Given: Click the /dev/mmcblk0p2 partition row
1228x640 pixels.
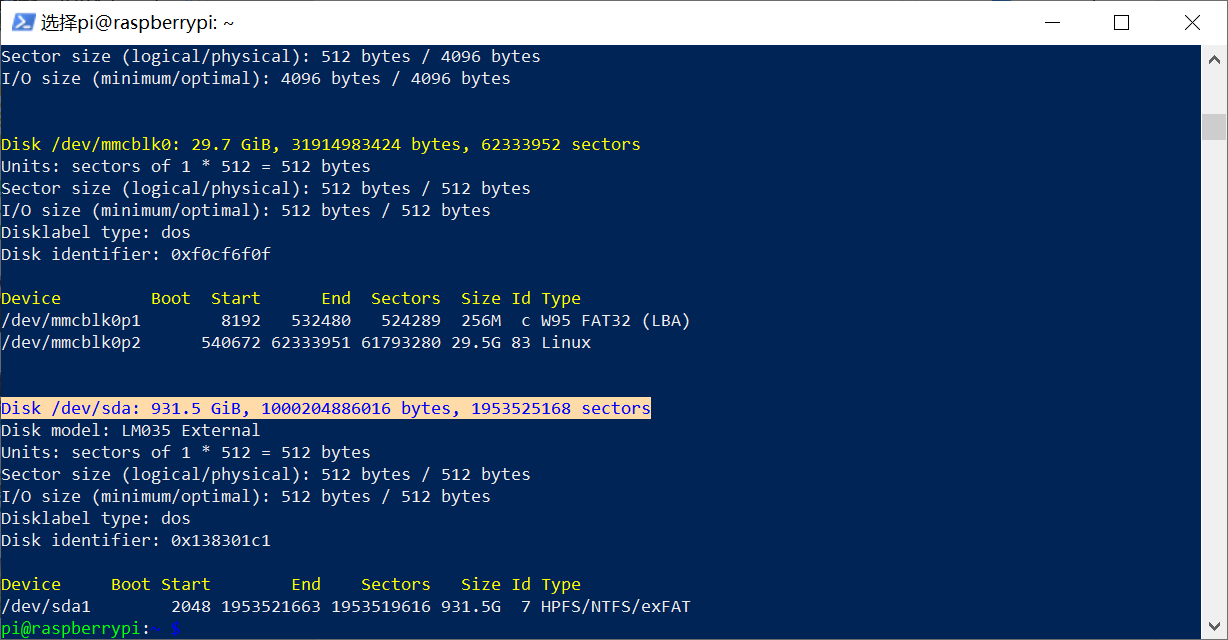Looking at the screenshot, I should pyautogui.click(x=296, y=342).
